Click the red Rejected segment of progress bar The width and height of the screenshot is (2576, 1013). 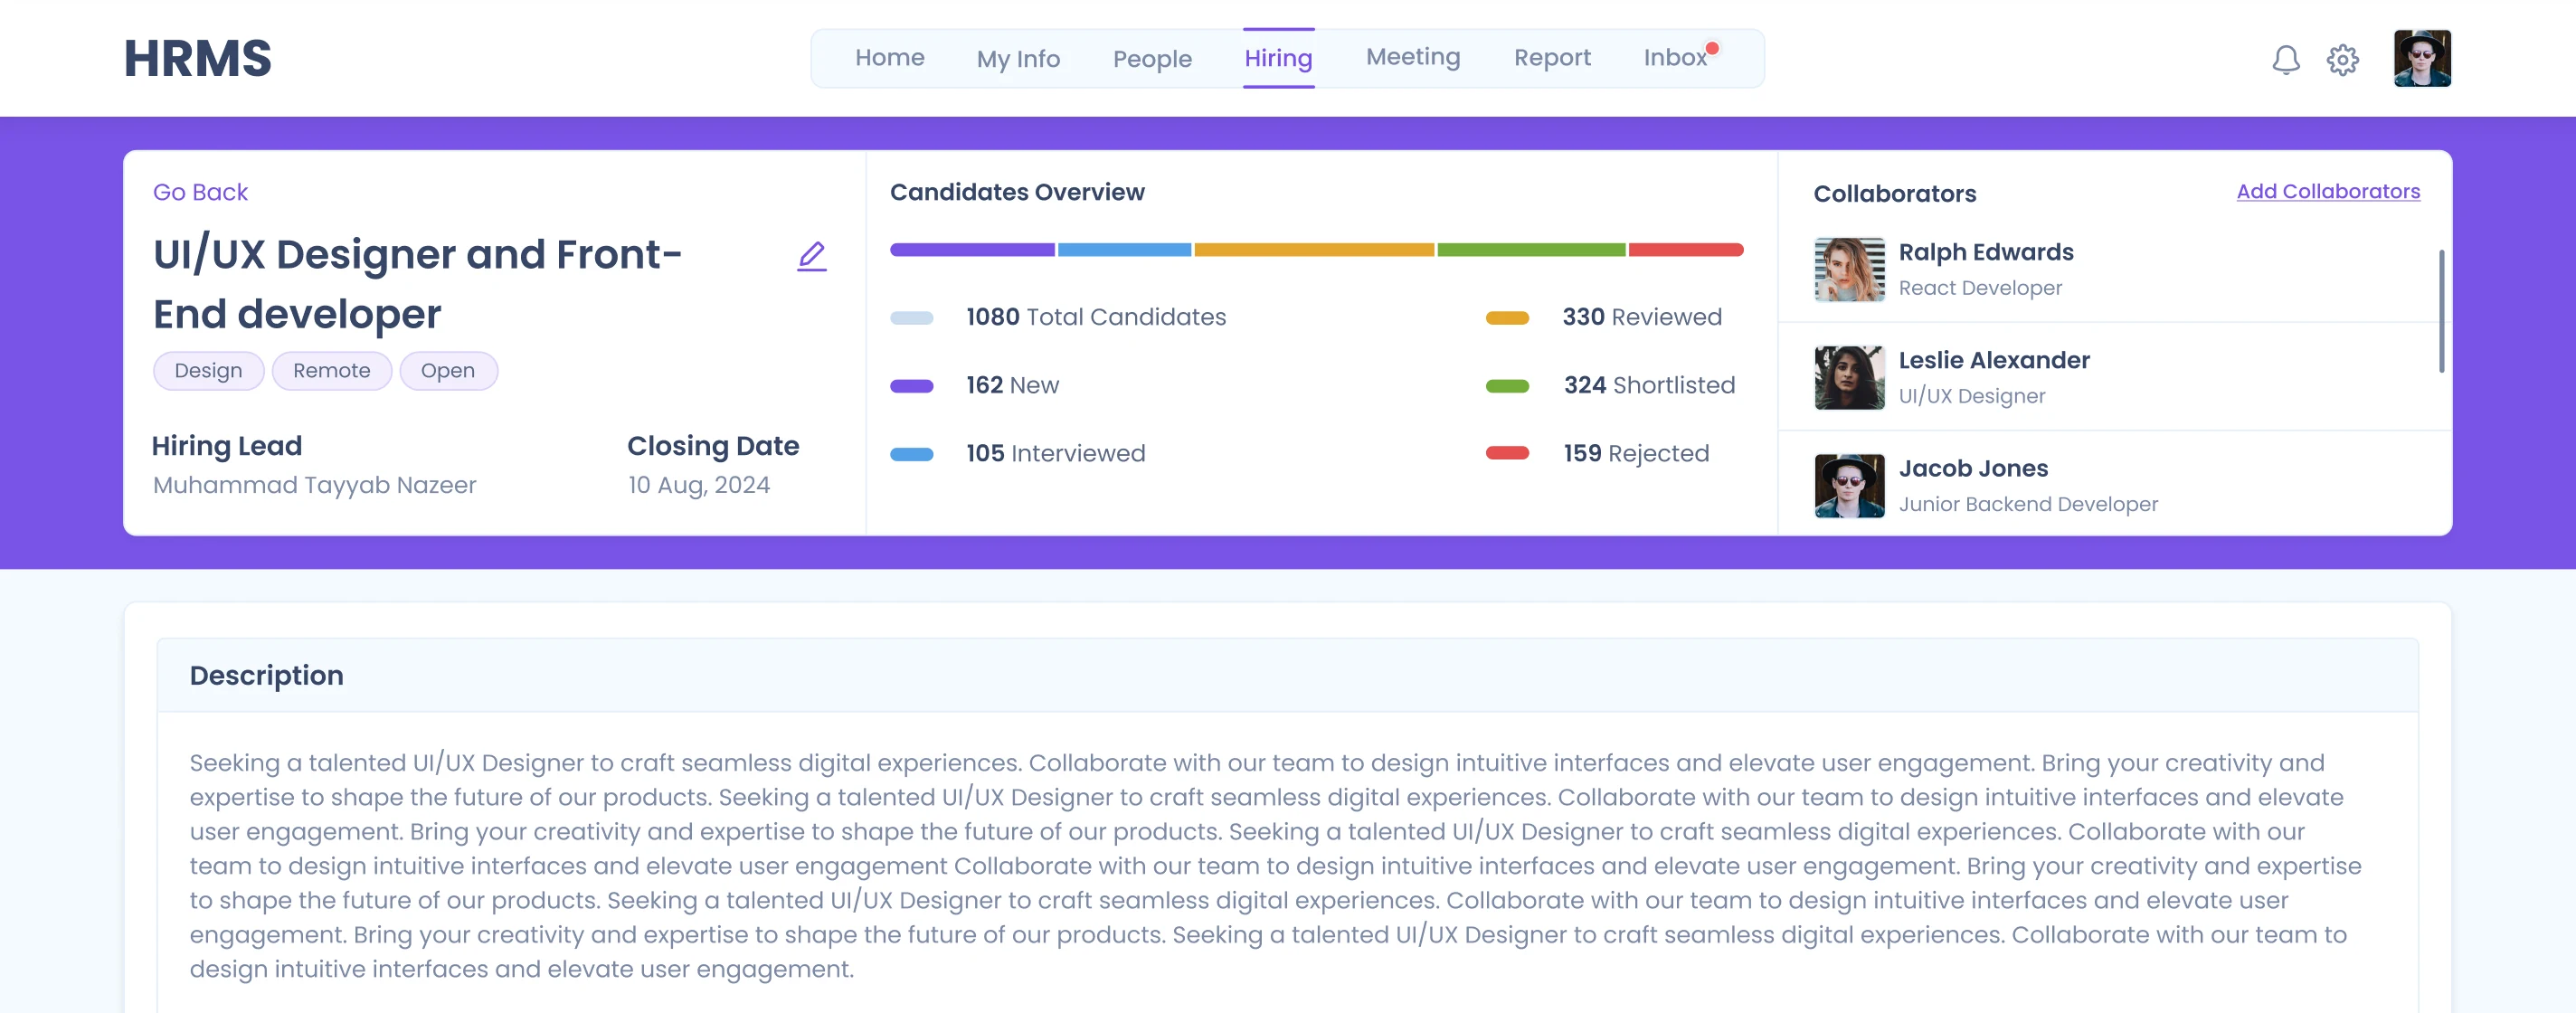tap(1686, 250)
